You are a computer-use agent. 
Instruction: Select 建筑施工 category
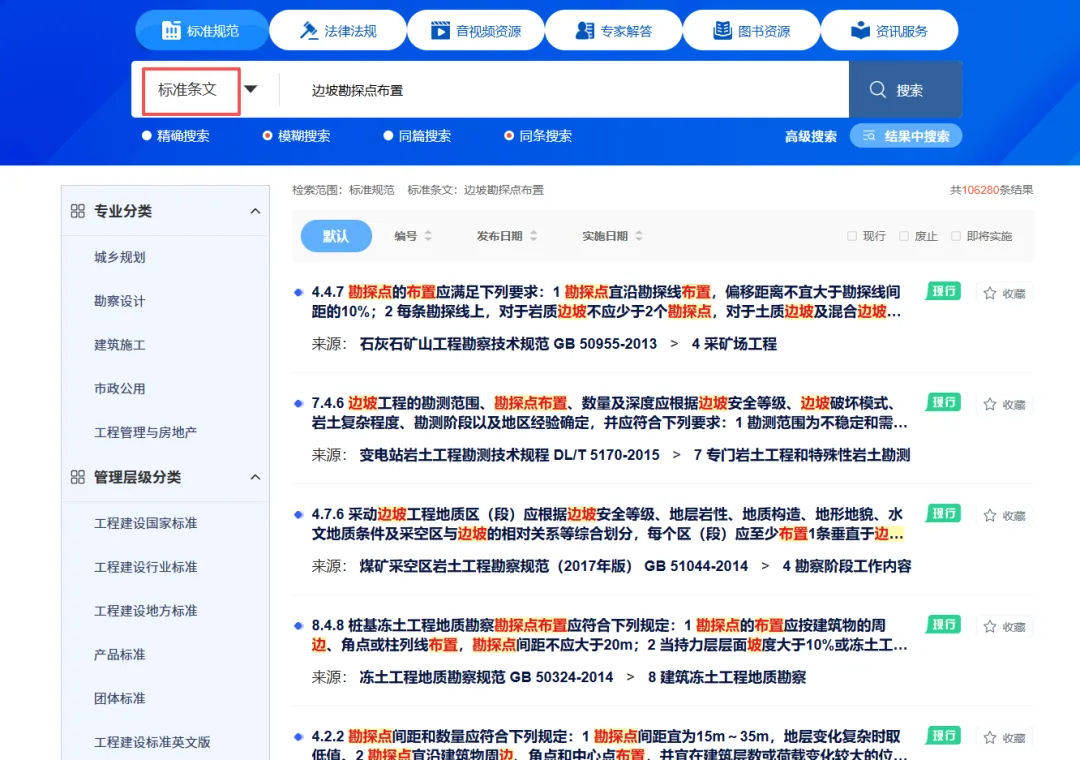tap(120, 345)
